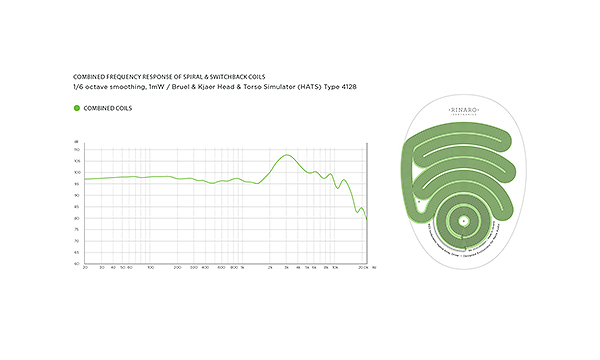The width and height of the screenshot is (600, 360).
Task: Click the 10k label on frequency axis
Action: point(335,267)
